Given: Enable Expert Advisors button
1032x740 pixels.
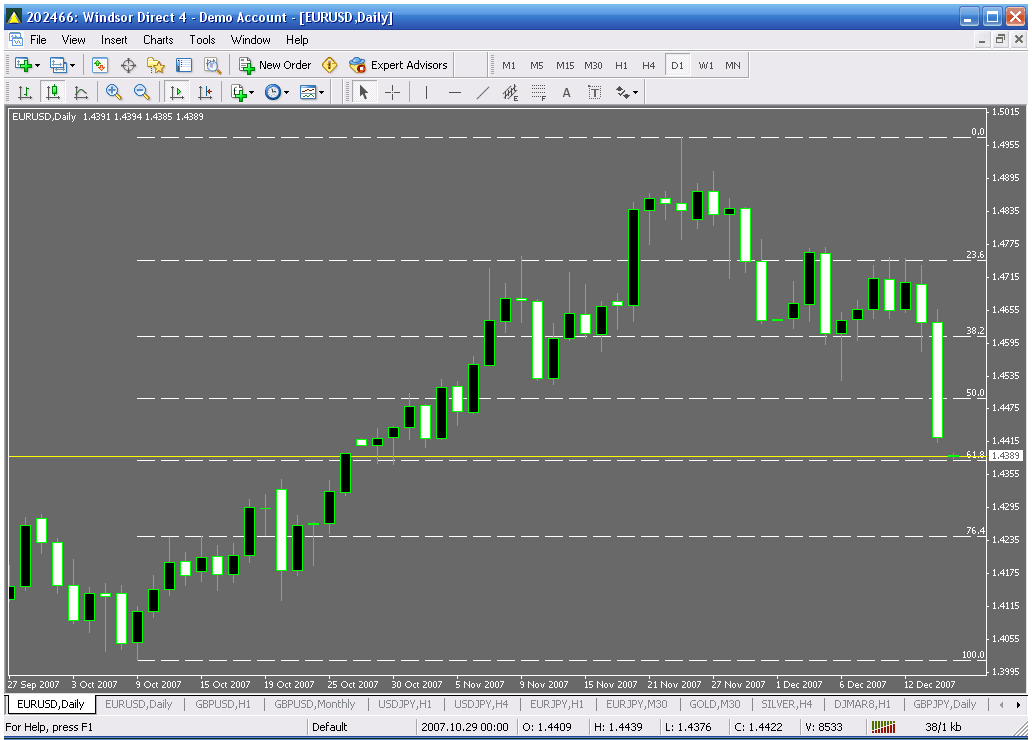Looking at the screenshot, I should [398, 65].
